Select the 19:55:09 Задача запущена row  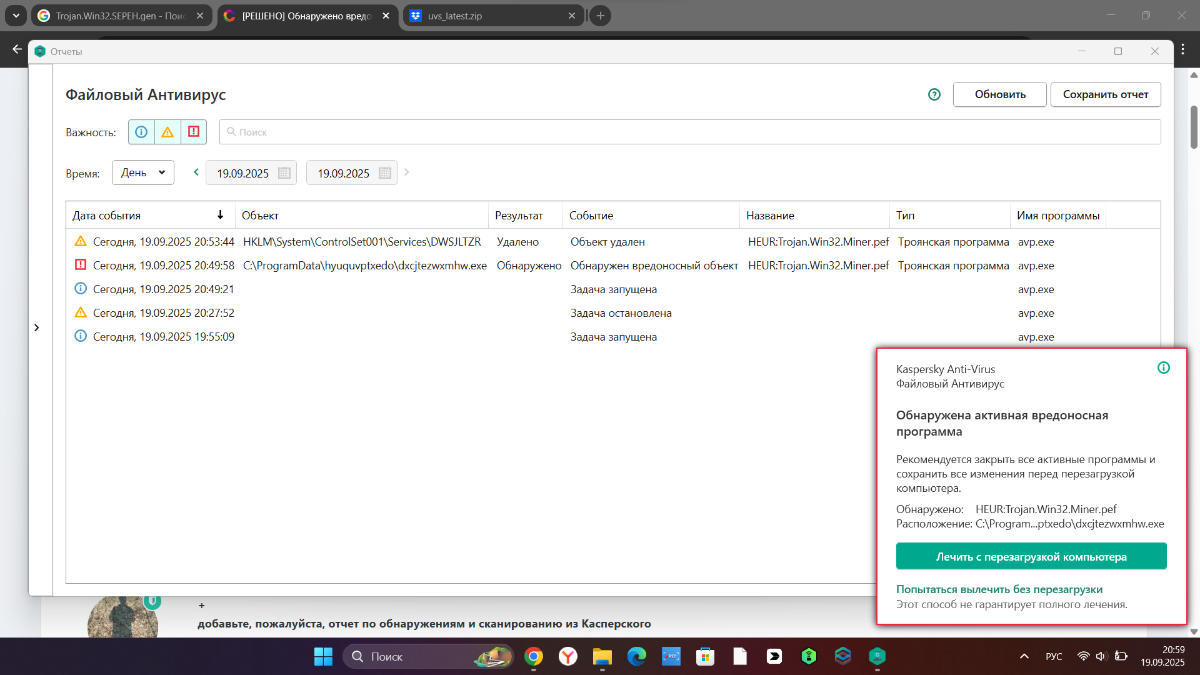[x=613, y=337]
